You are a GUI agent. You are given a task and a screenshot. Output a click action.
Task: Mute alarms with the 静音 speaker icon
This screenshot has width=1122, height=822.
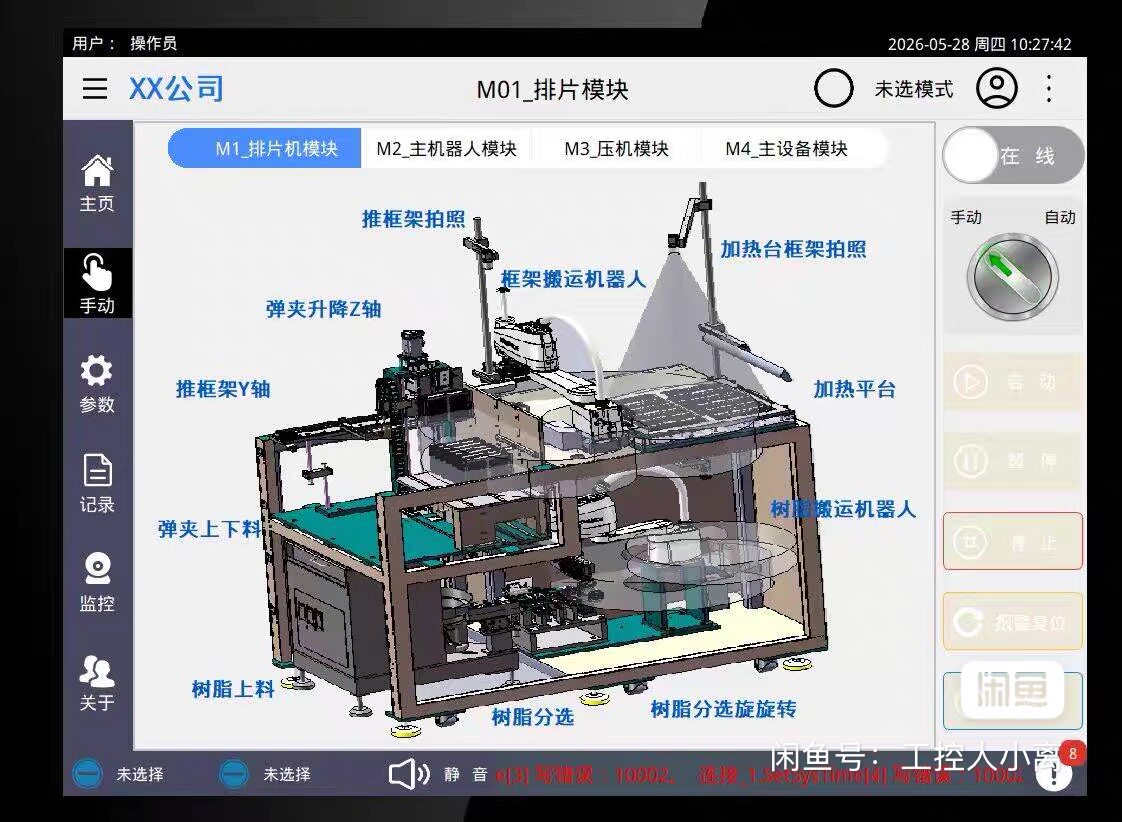[409, 773]
